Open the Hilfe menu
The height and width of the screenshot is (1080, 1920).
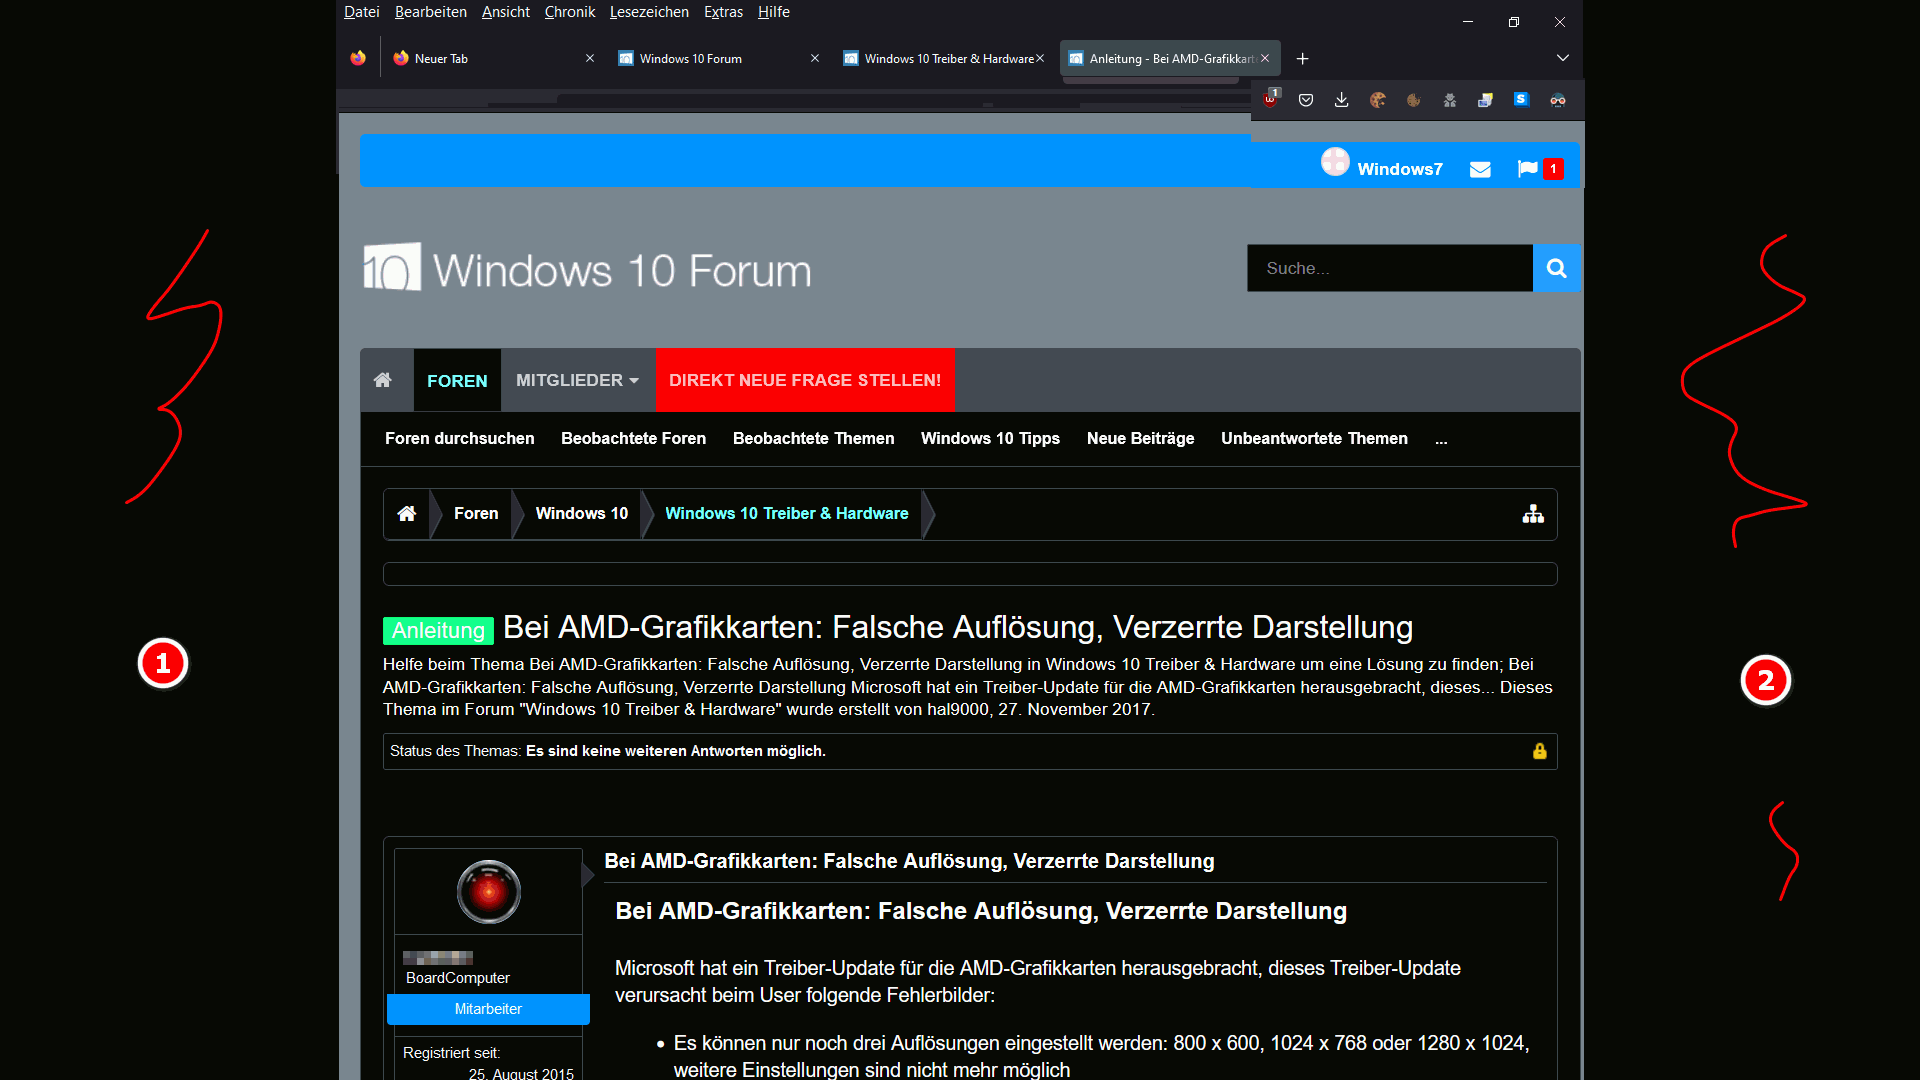coord(774,12)
